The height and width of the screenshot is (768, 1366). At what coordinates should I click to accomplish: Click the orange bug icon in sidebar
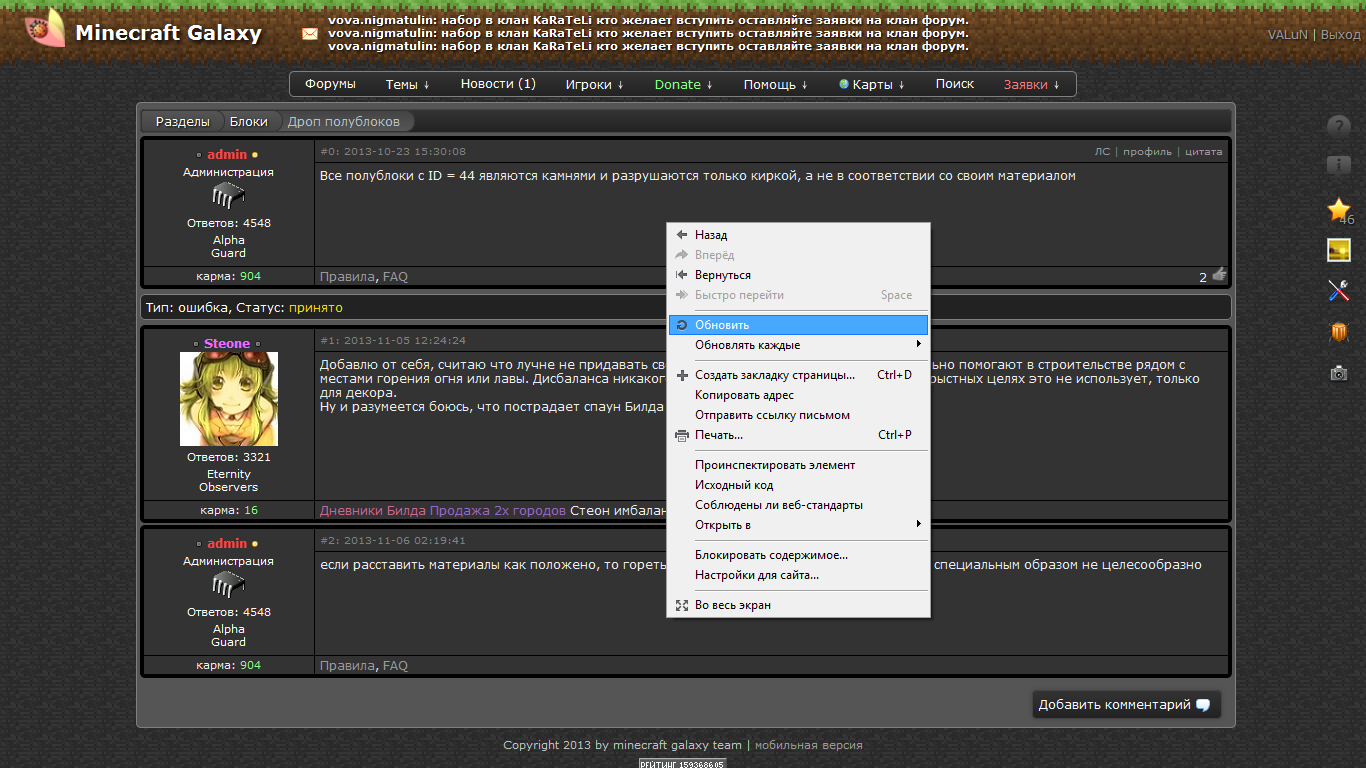click(x=1339, y=331)
